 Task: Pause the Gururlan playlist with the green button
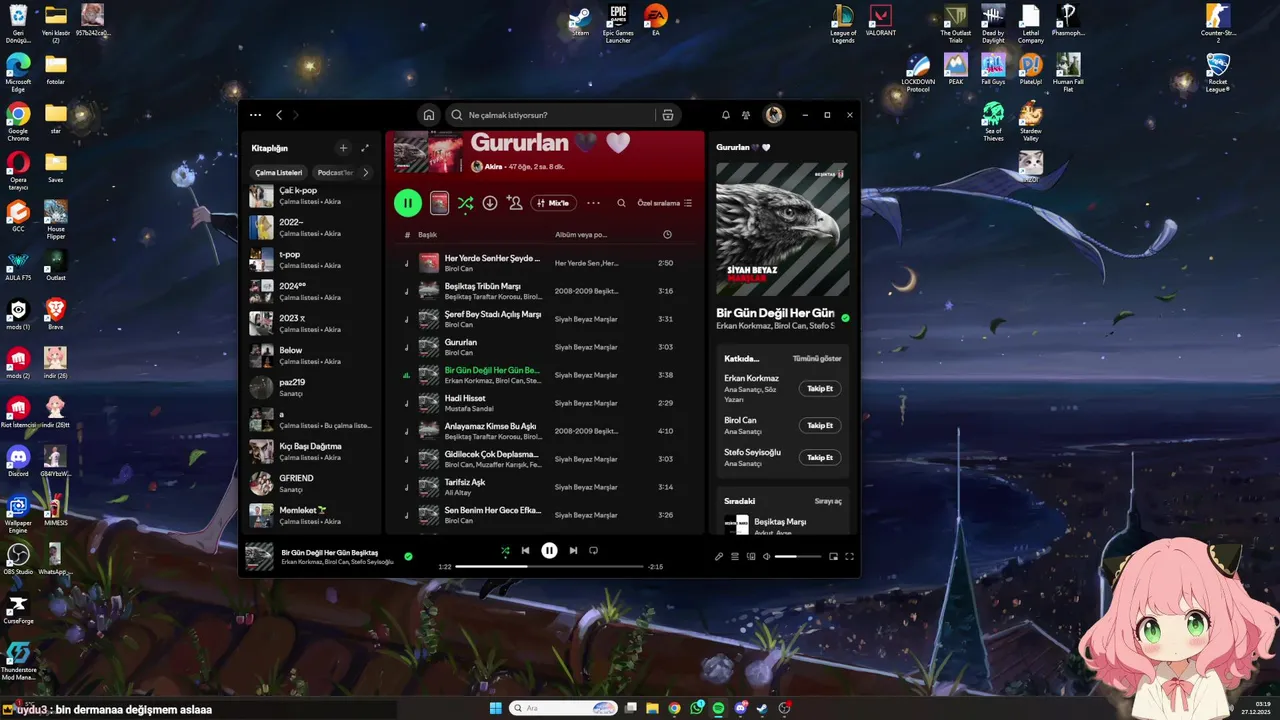click(407, 203)
